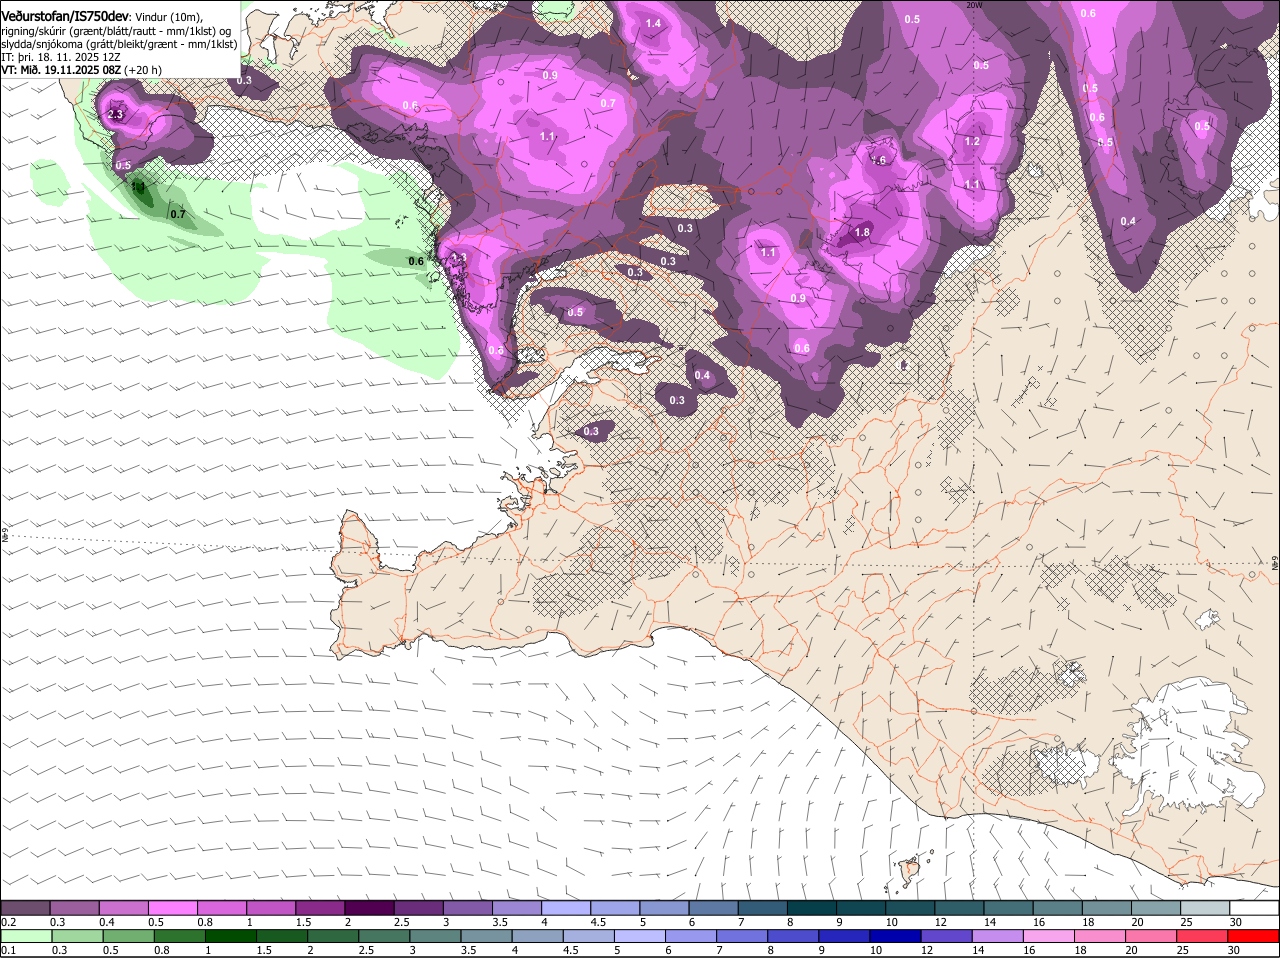
Task: Select bottom-row deep blue swatch between 10 and 12
Action: pyautogui.click(x=894, y=936)
